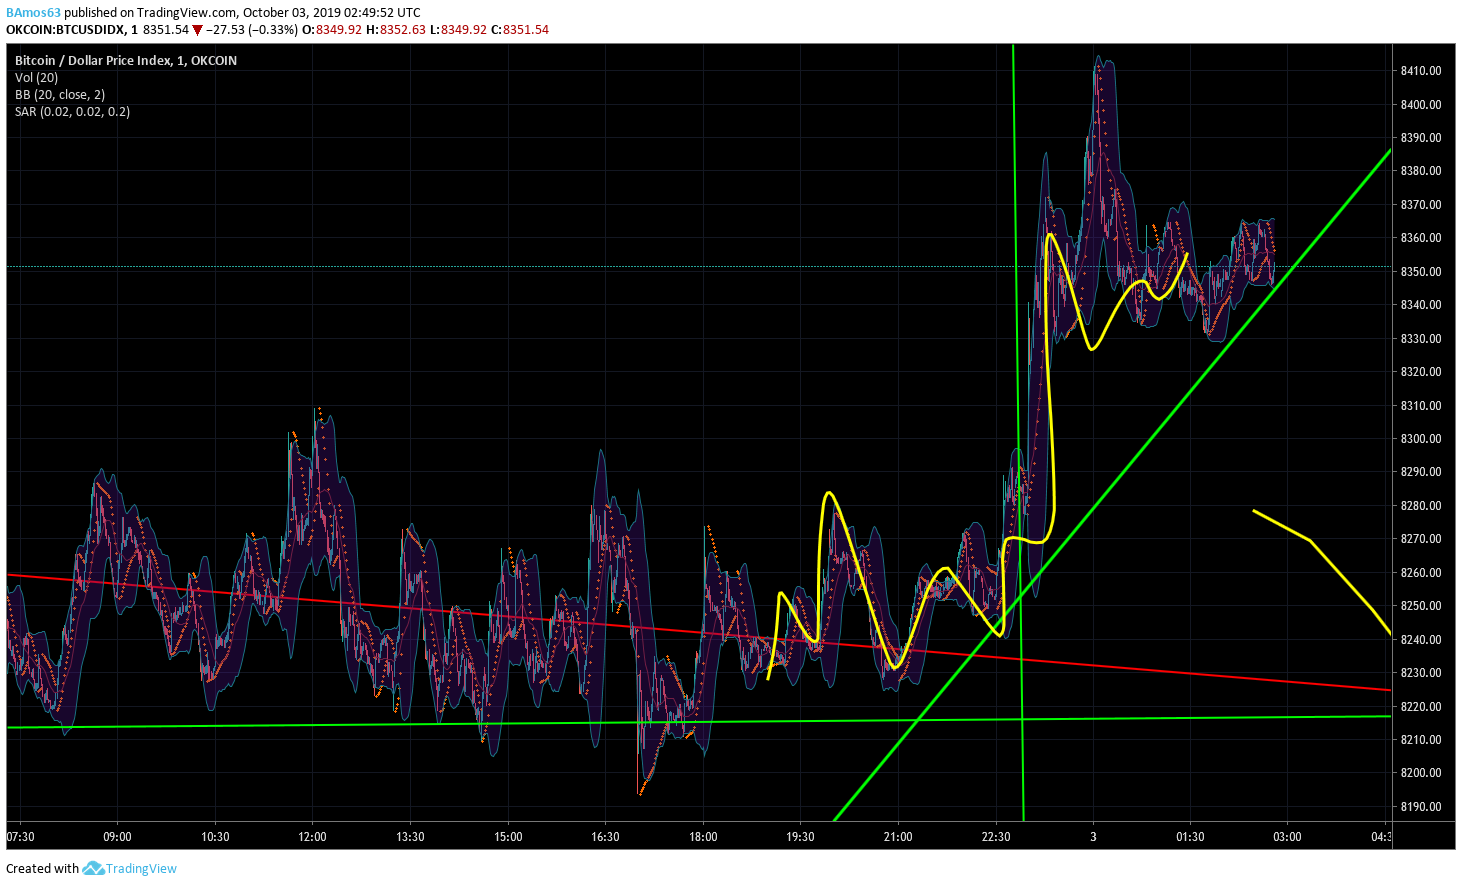Select the SAR (0.02, 0.02, 0.2) indicator label
This screenshot has width=1462, height=886.
tap(72, 111)
